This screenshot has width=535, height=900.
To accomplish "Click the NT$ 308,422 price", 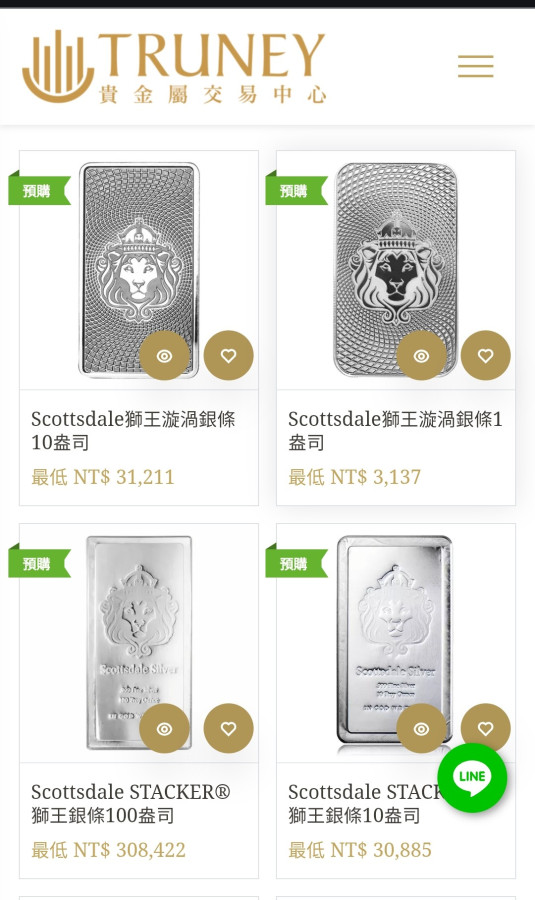I will 108,850.
